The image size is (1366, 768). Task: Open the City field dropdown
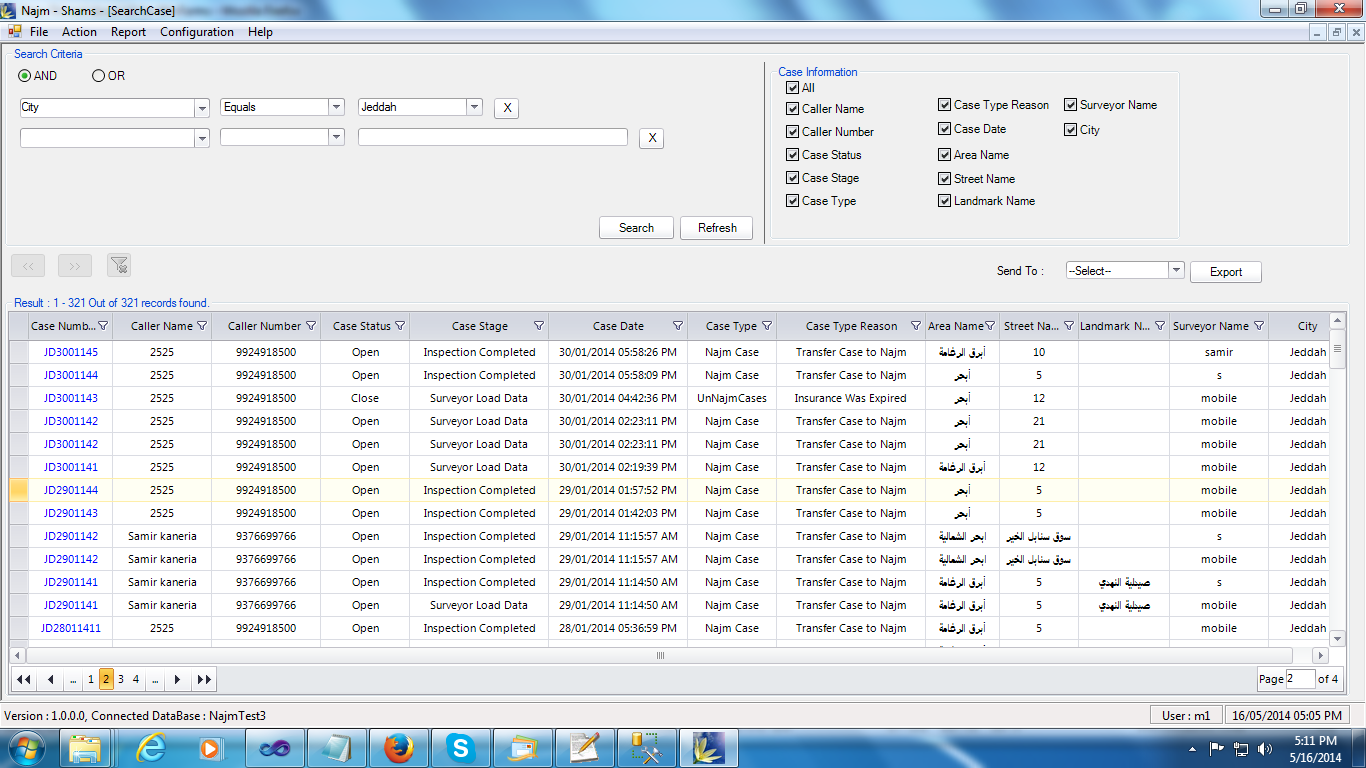tap(202, 108)
